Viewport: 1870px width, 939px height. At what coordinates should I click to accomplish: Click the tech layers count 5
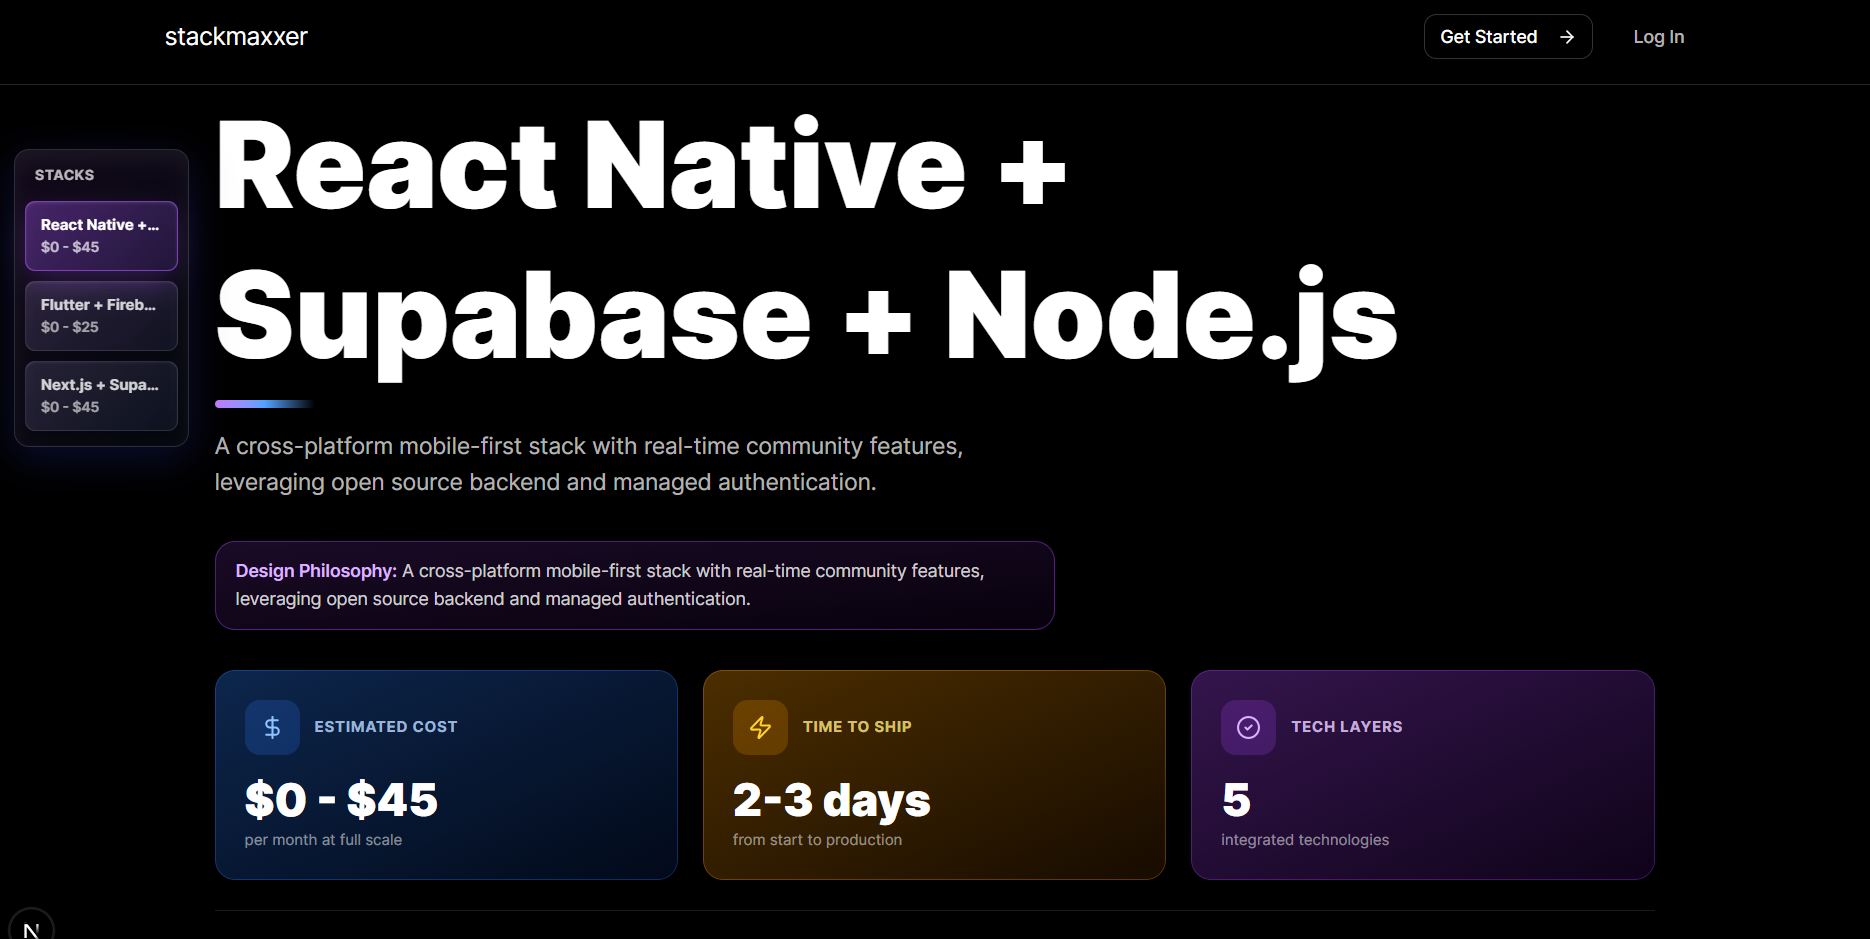pyautogui.click(x=1236, y=800)
